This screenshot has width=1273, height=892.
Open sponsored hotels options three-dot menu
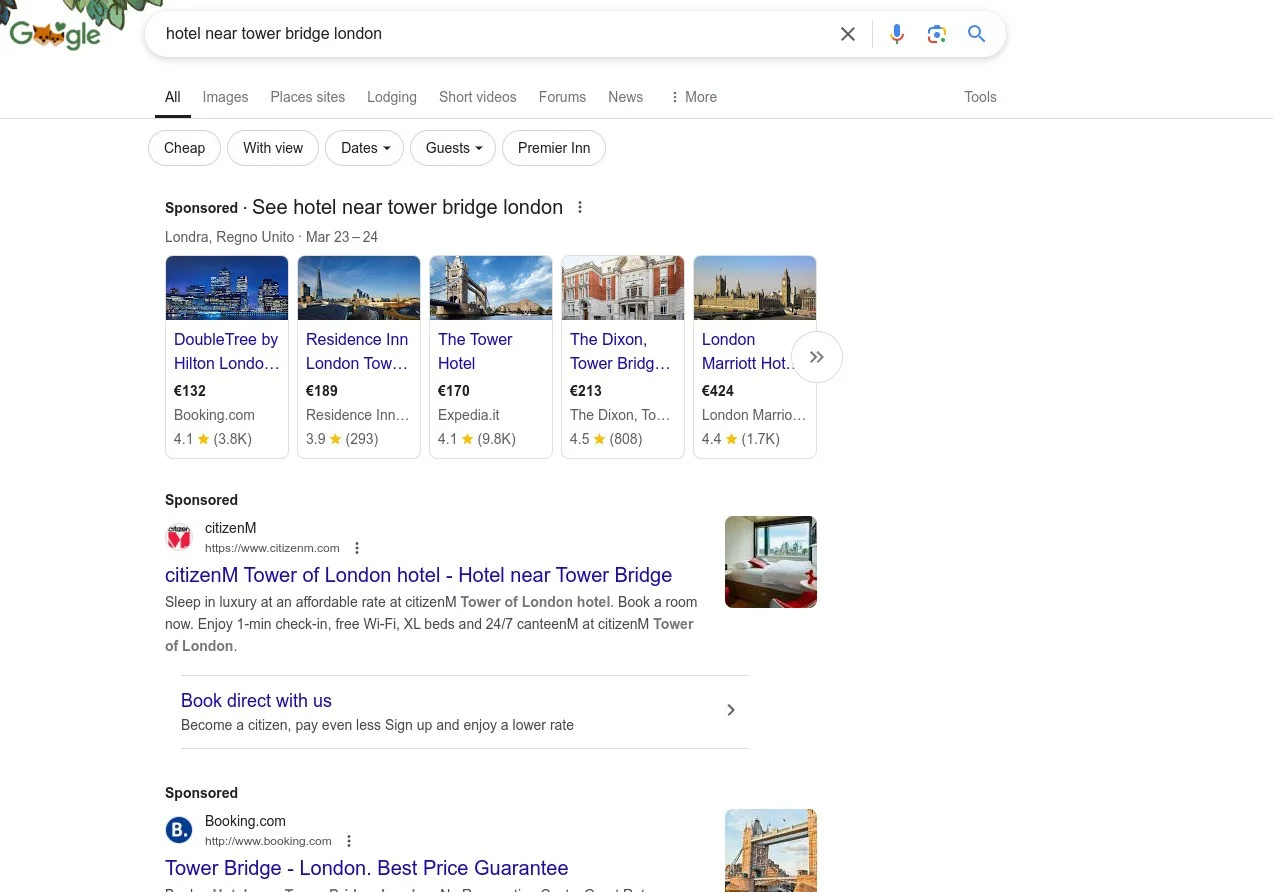tap(579, 208)
